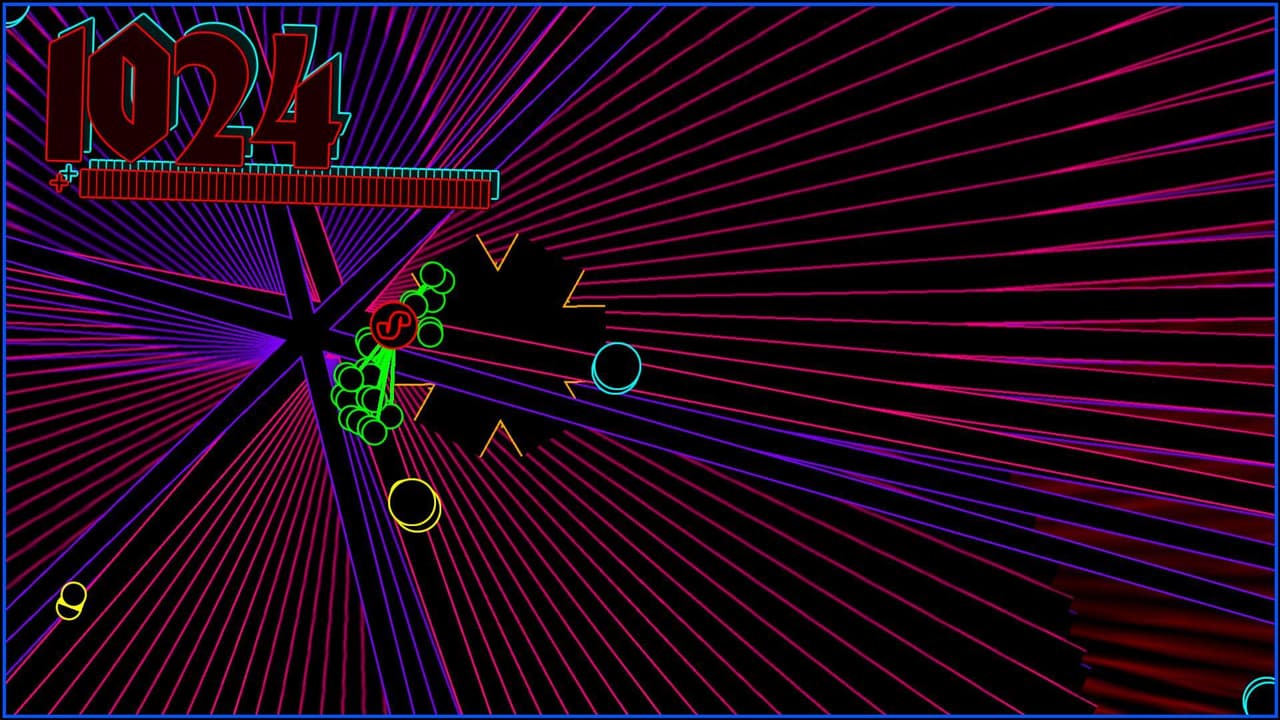Image resolution: width=1280 pixels, height=720 pixels.
Task: Click the red player orb with the S symbol
Action: tap(394, 325)
